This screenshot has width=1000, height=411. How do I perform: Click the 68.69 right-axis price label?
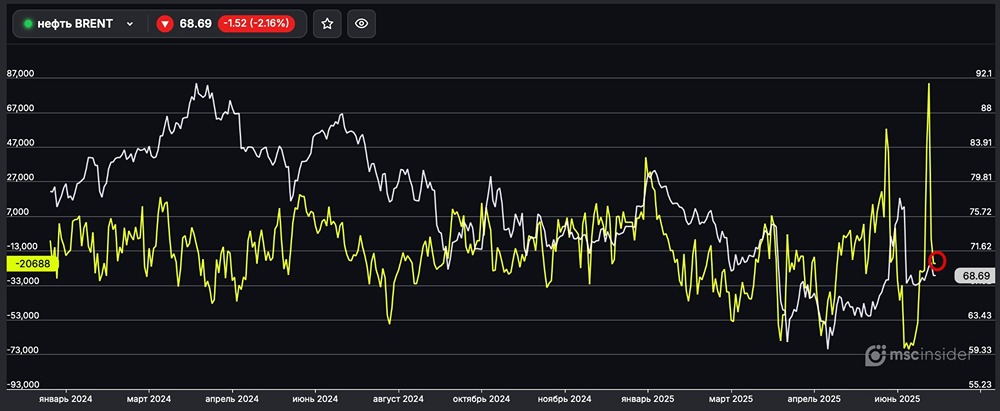pyautogui.click(x=976, y=276)
